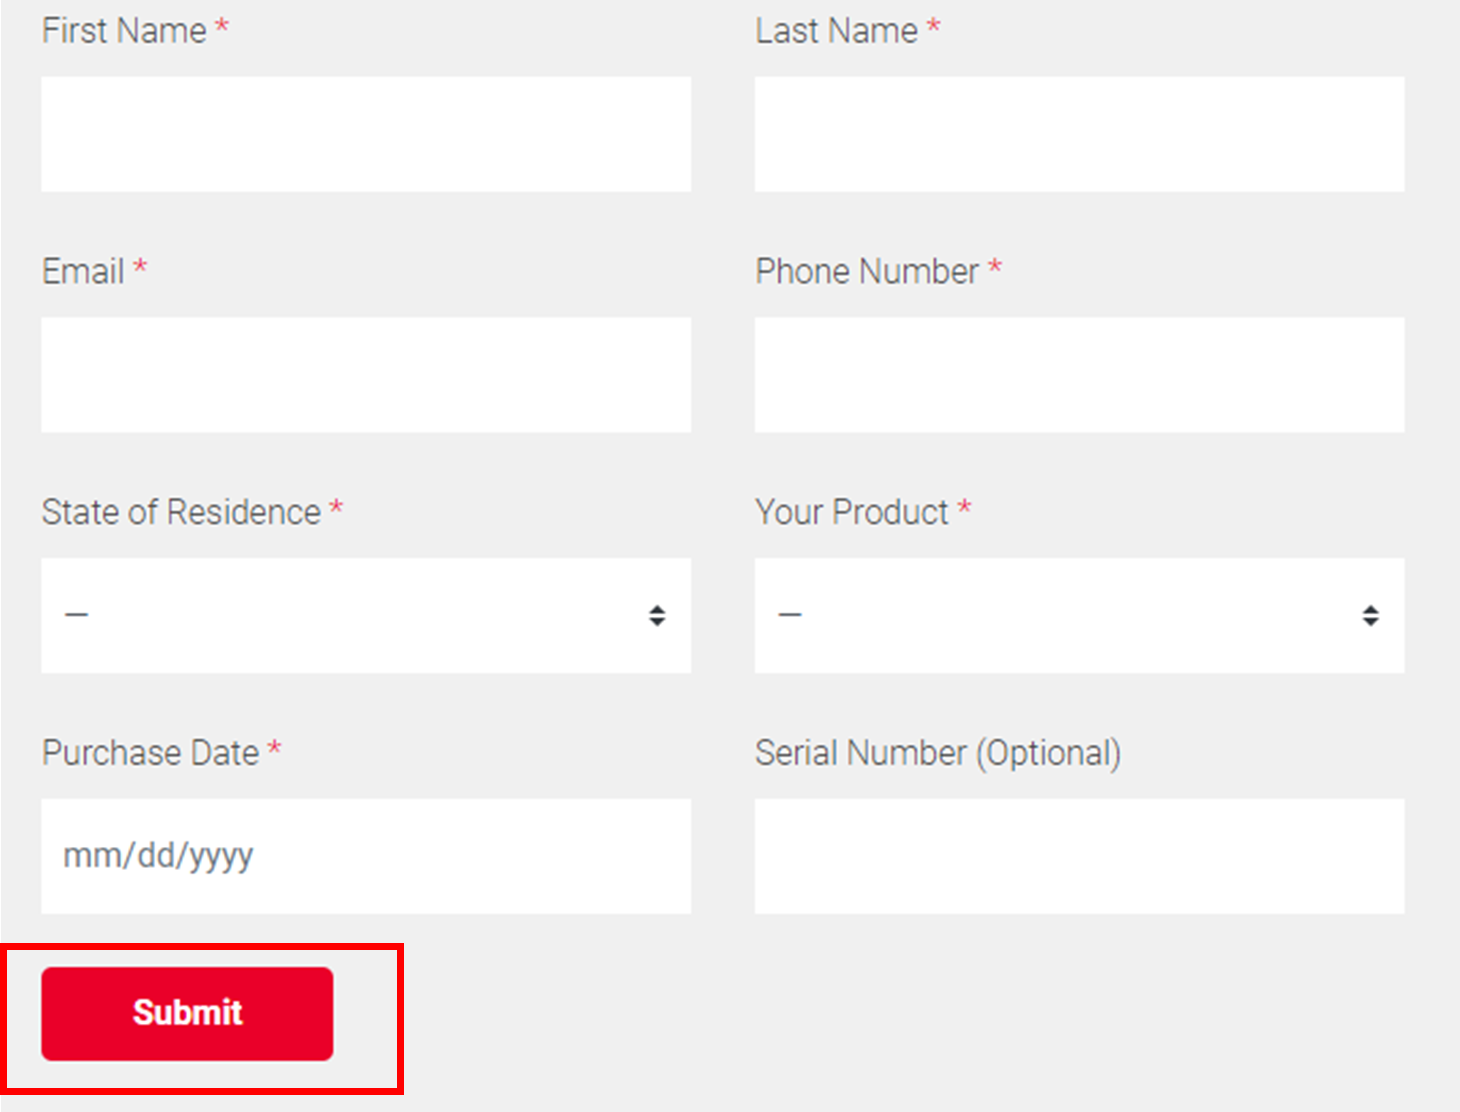Expand the Your Product select box
1460x1112 pixels.
[x=1079, y=615]
